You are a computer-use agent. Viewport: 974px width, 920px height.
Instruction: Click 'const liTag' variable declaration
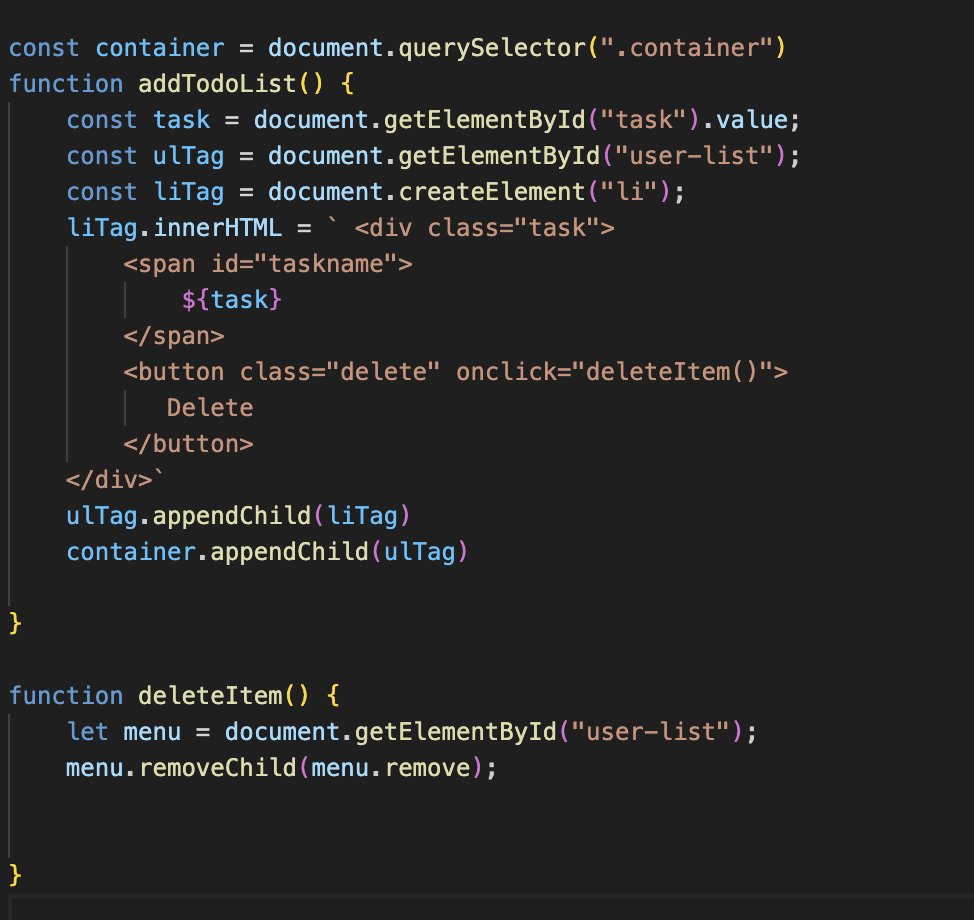click(x=145, y=192)
